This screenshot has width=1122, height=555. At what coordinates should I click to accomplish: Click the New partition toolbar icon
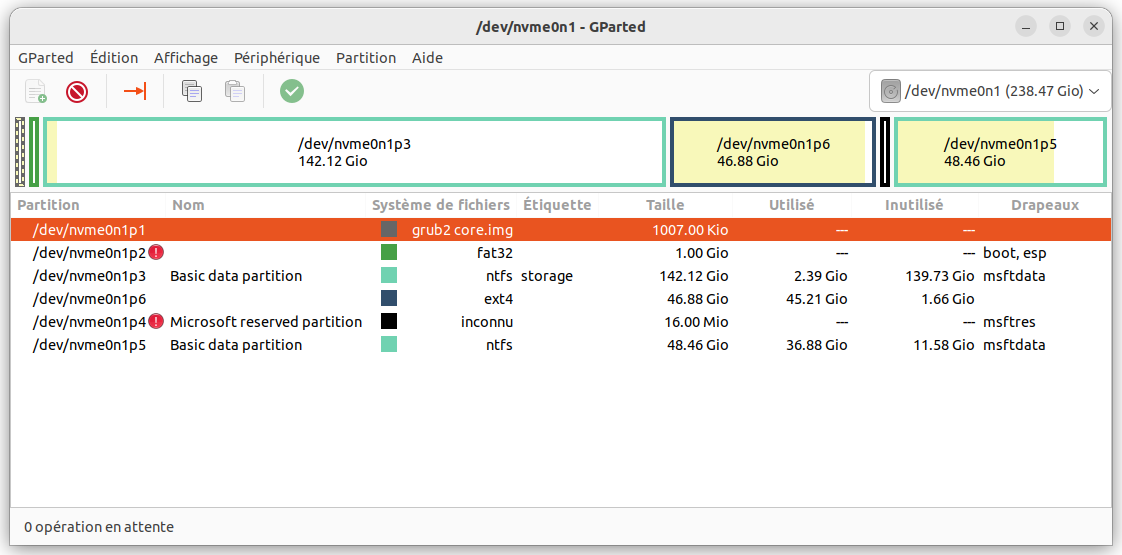36,92
